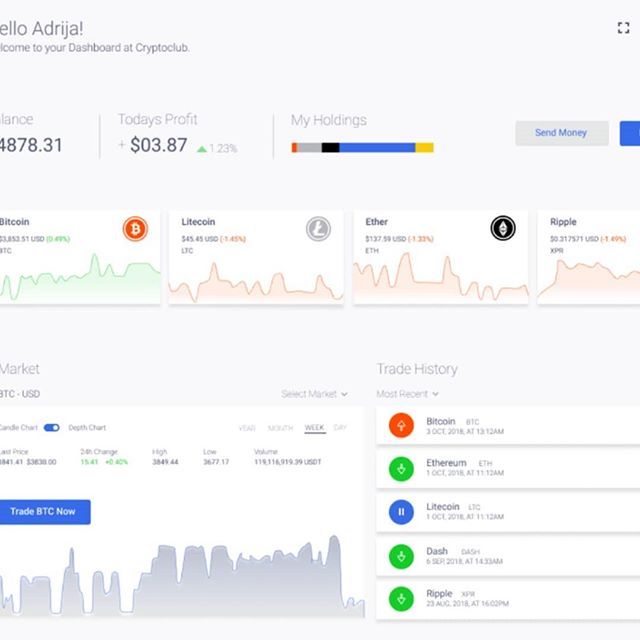Click the Volume value 119,116,919.39 USDT
Screen dimensions: 640x640
tap(287, 462)
